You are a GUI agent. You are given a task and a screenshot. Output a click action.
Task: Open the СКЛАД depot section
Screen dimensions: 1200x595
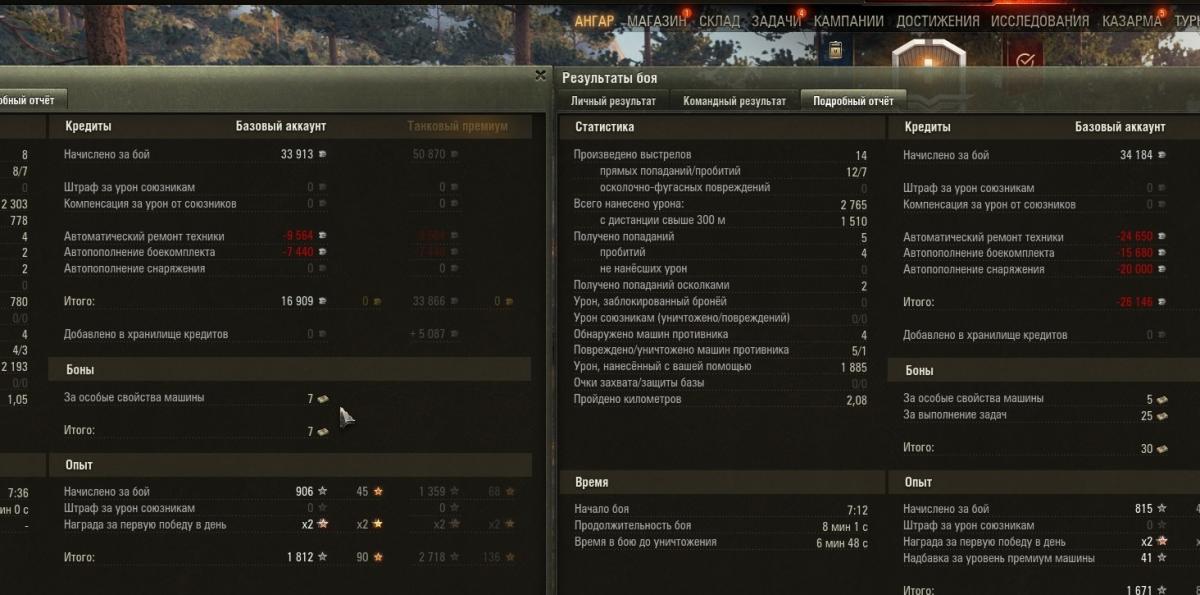[720, 21]
